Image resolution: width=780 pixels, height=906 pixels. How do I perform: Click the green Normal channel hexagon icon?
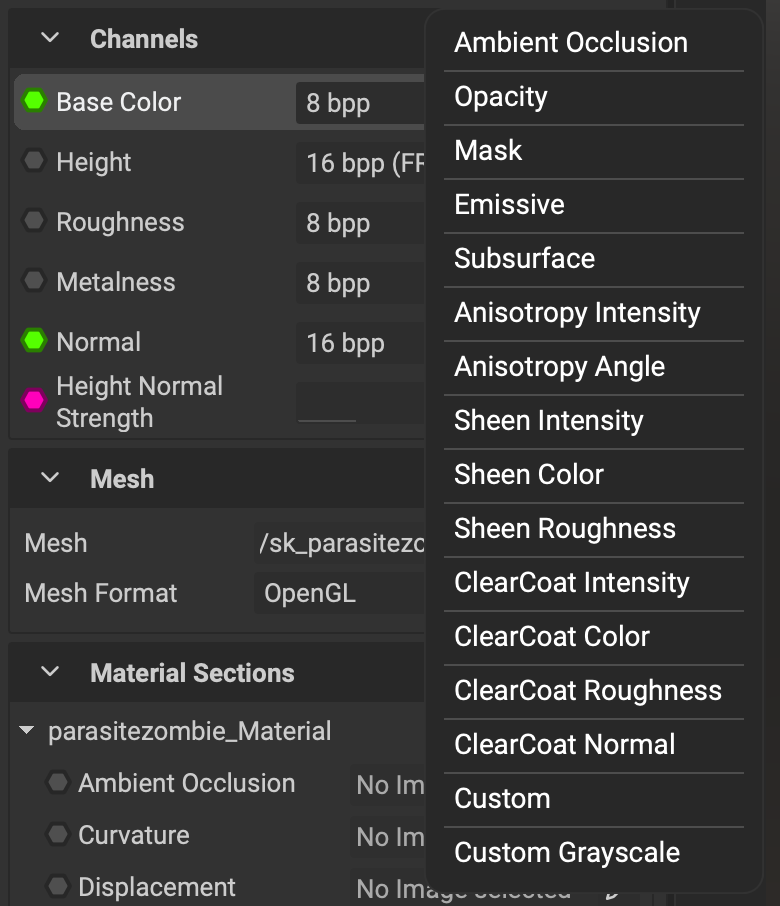click(35, 341)
